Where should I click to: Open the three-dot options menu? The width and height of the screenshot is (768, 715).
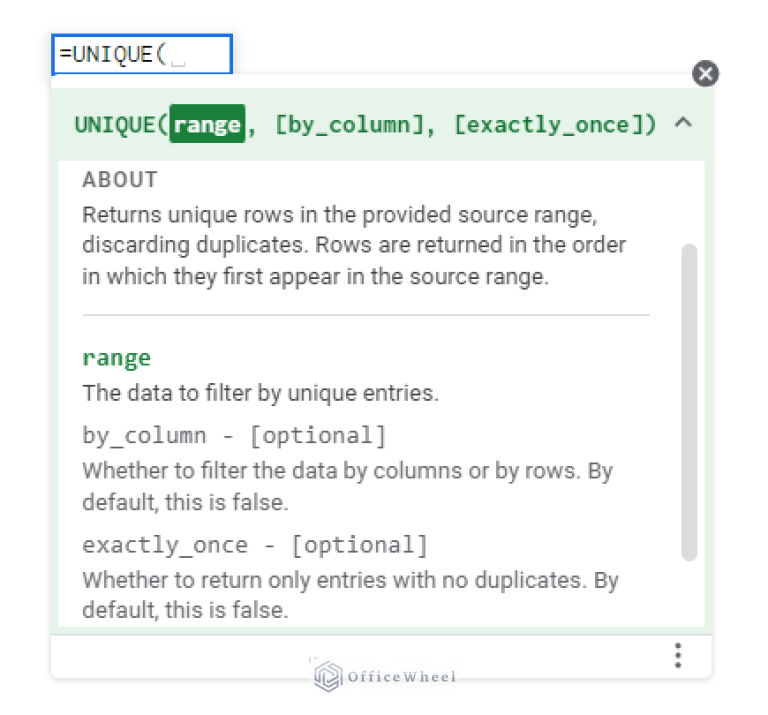pos(678,655)
